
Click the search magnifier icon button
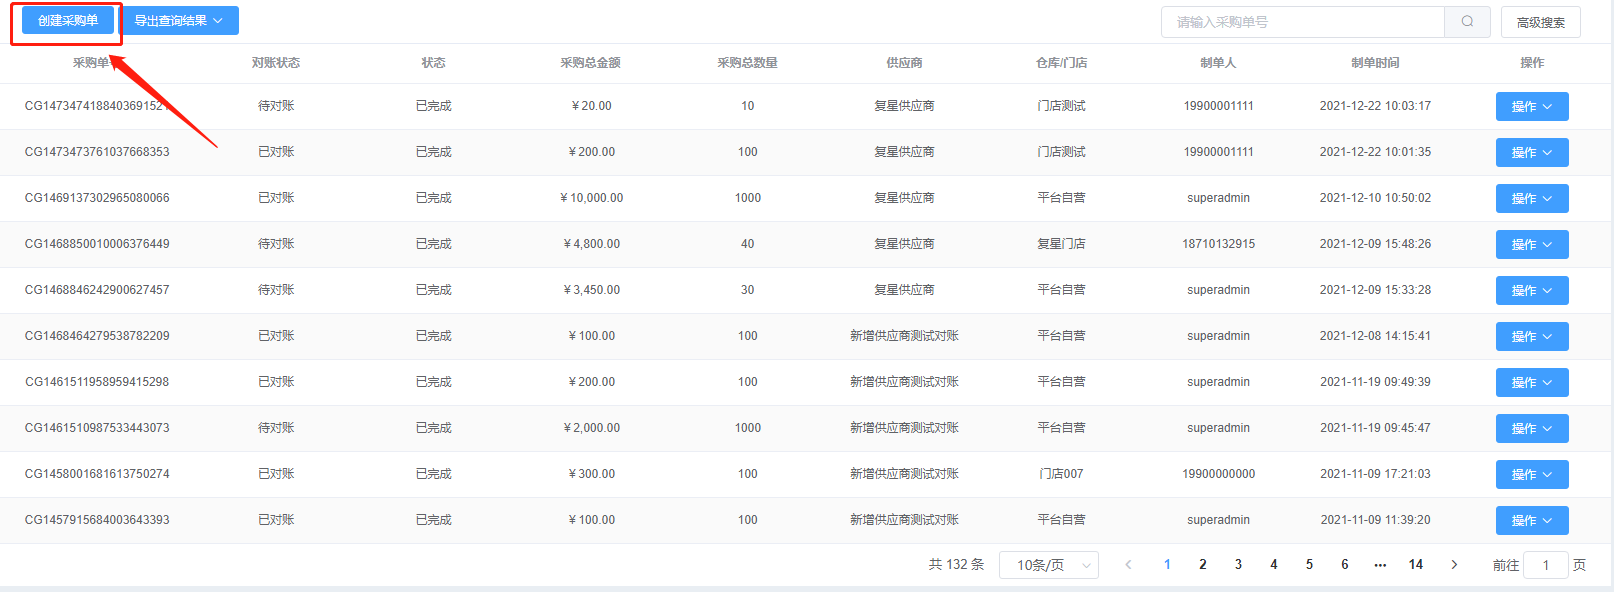point(1467,22)
